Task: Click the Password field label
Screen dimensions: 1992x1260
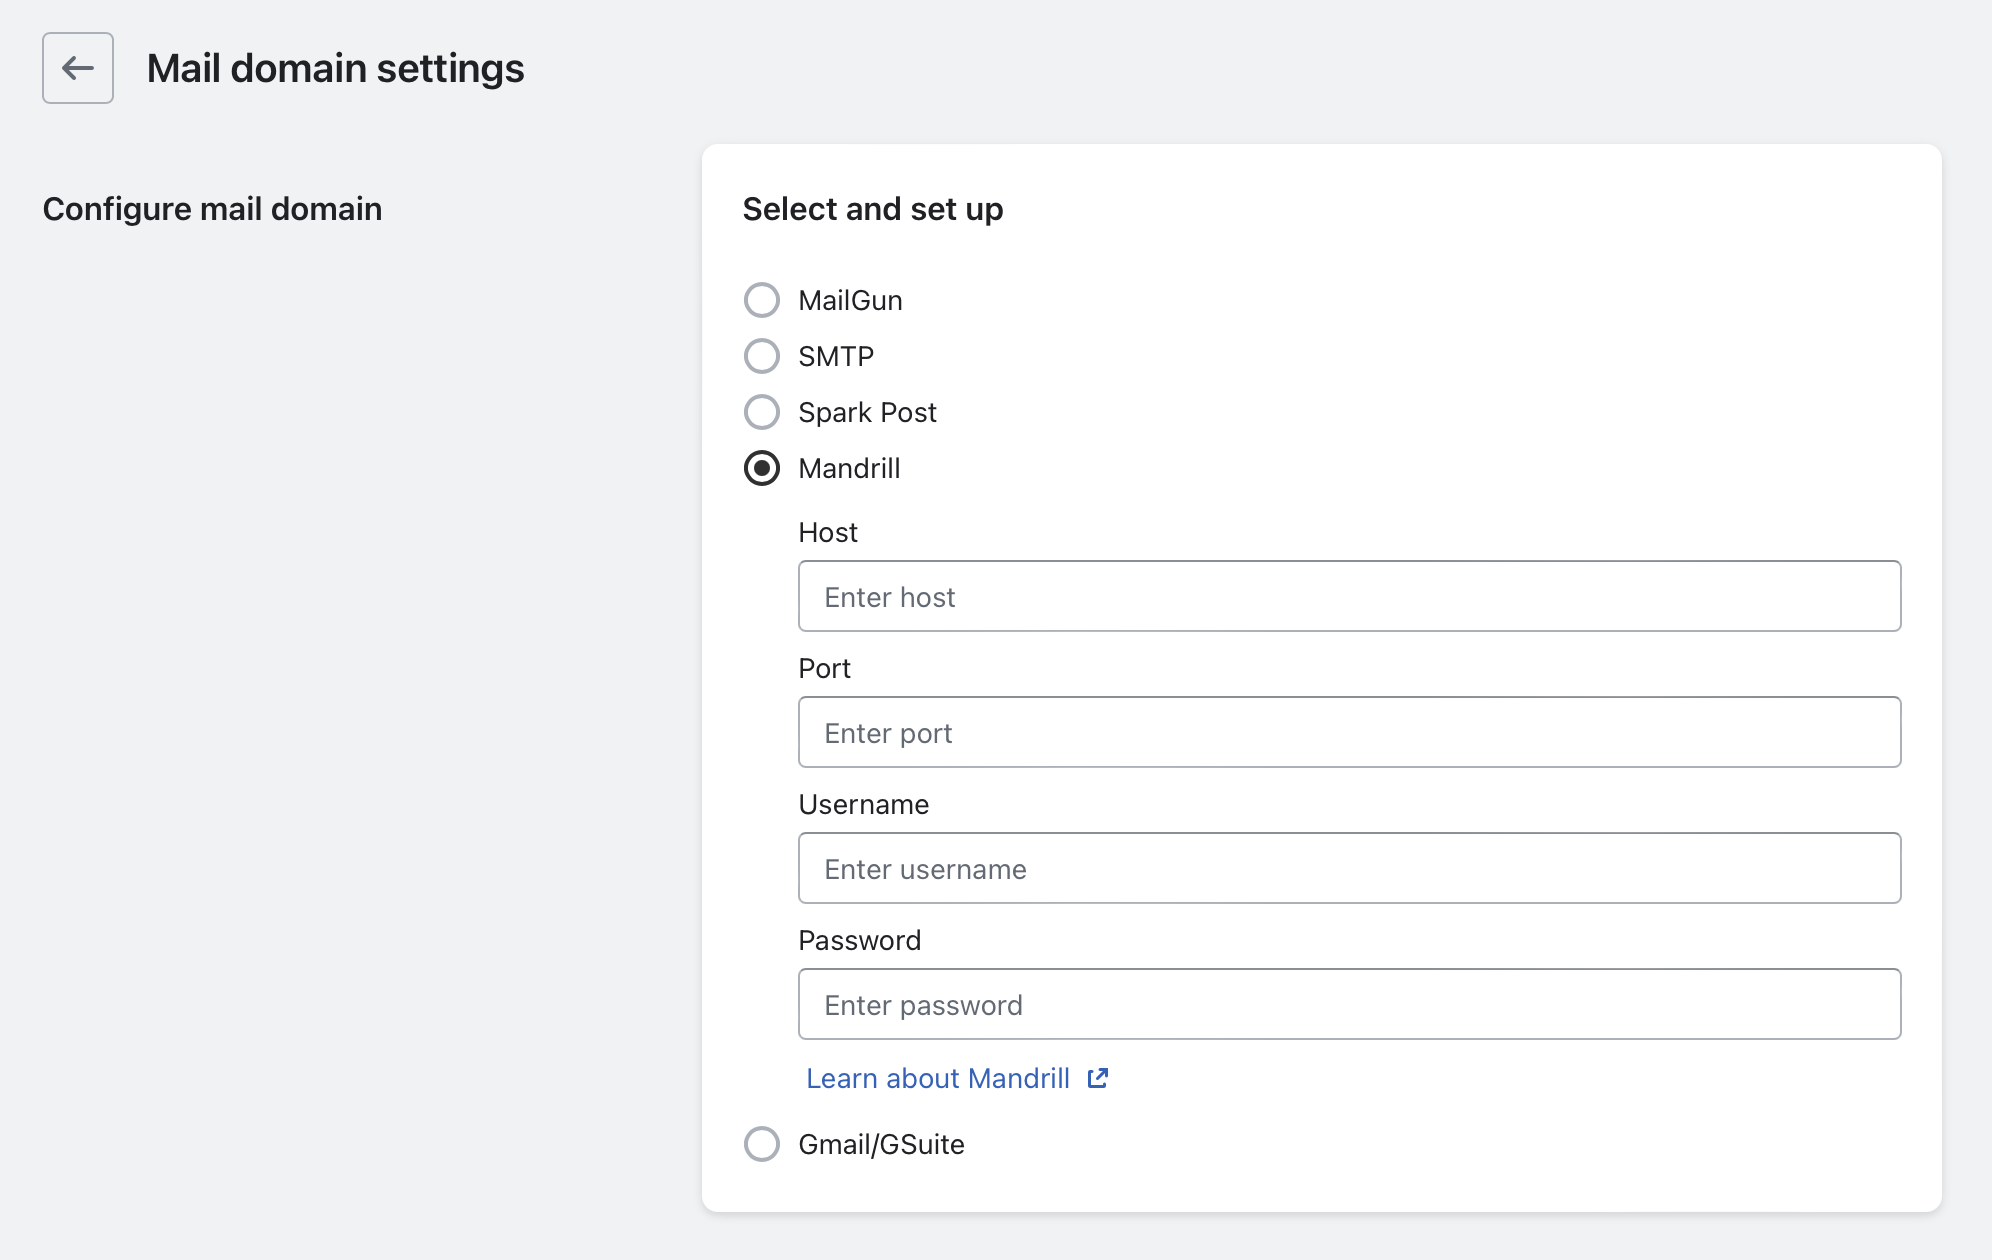Action: point(859,940)
